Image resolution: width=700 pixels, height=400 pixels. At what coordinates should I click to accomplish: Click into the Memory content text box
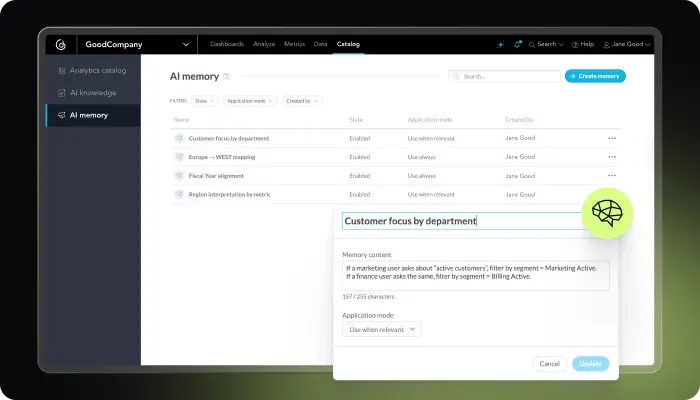[x=475, y=275]
